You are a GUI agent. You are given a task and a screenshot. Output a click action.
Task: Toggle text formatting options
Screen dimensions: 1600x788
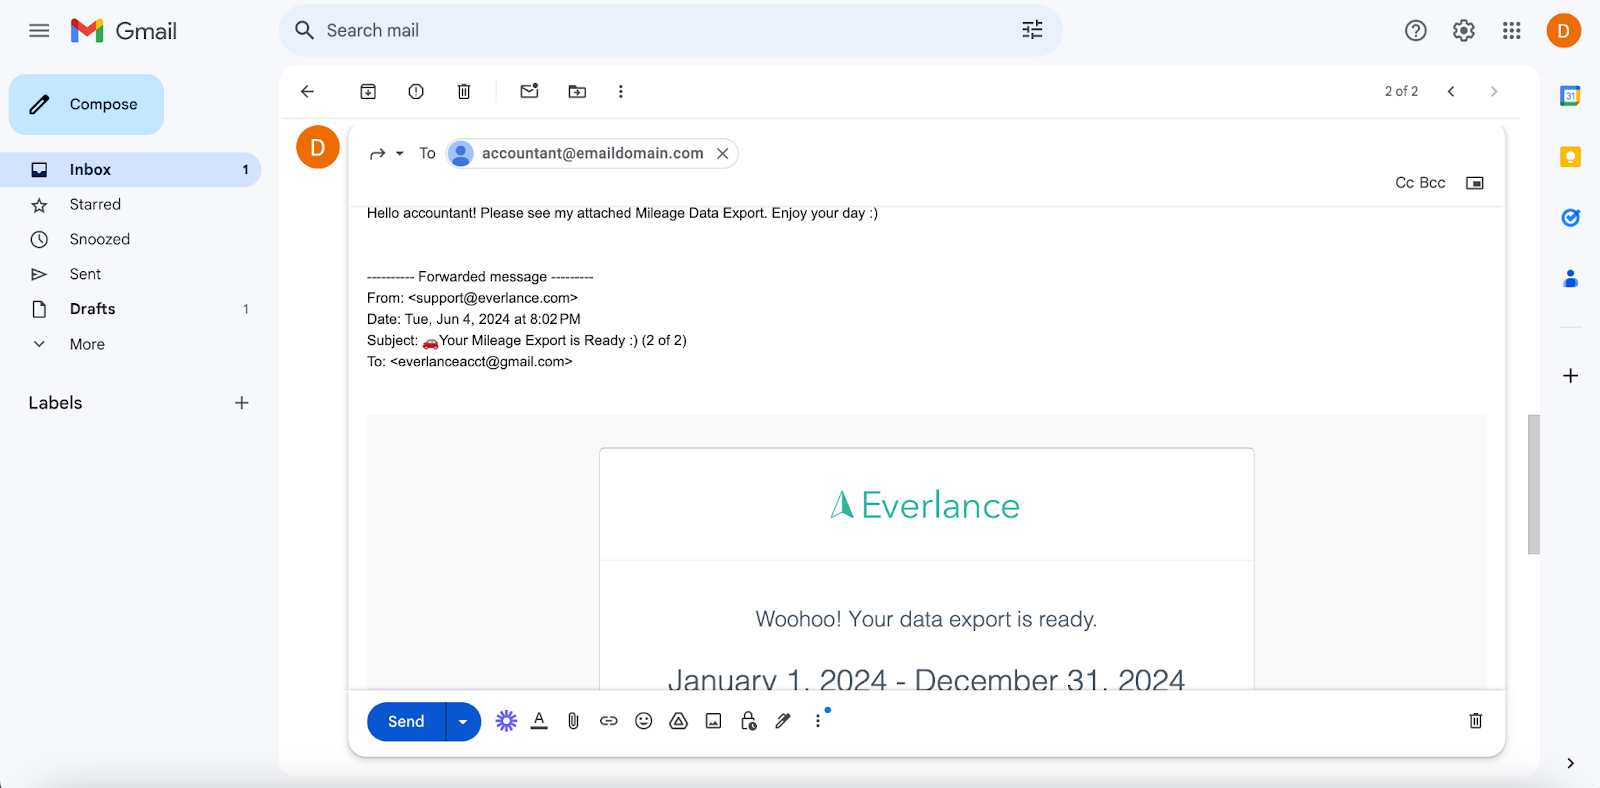click(539, 721)
